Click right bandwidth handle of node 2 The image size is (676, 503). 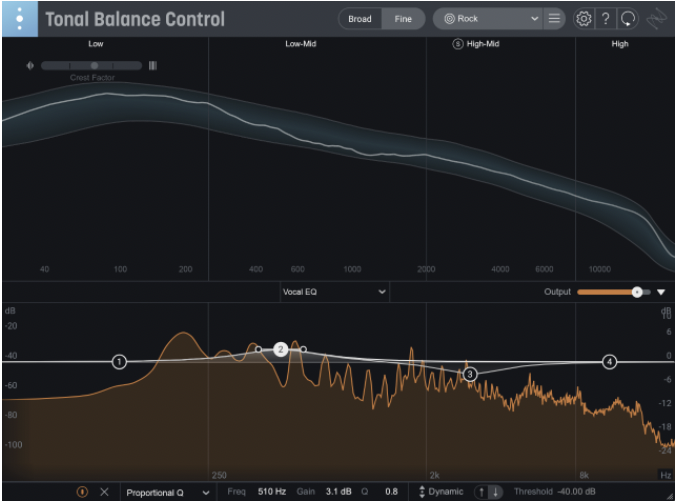(304, 349)
